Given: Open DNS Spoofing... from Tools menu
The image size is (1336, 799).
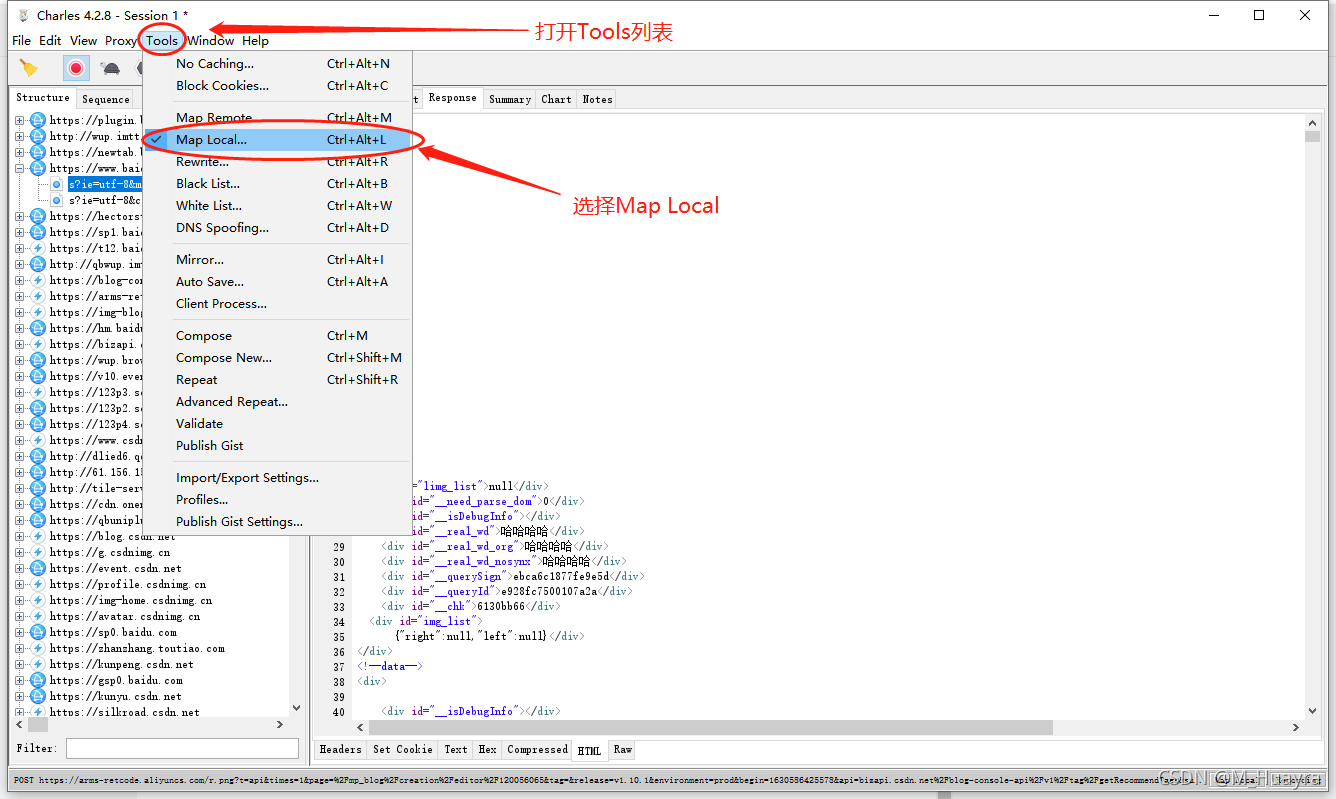Looking at the screenshot, I should 277,228.
